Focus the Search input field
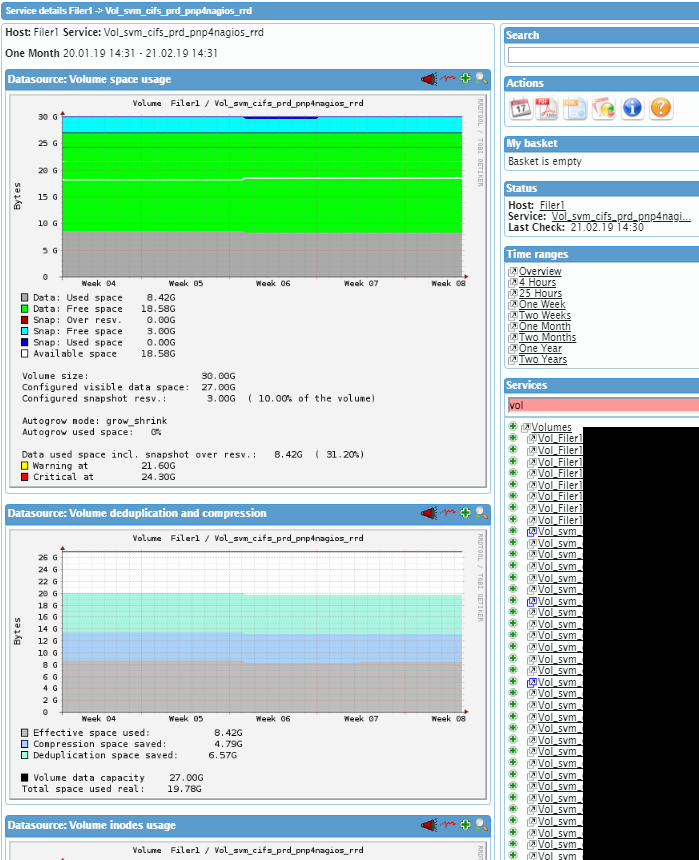This screenshot has height=860, width=699. [603, 55]
